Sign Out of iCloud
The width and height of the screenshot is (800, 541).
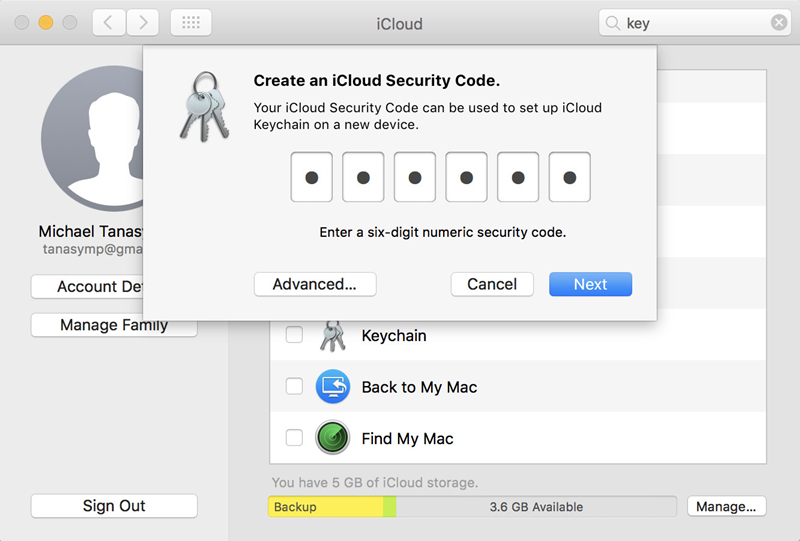114,506
